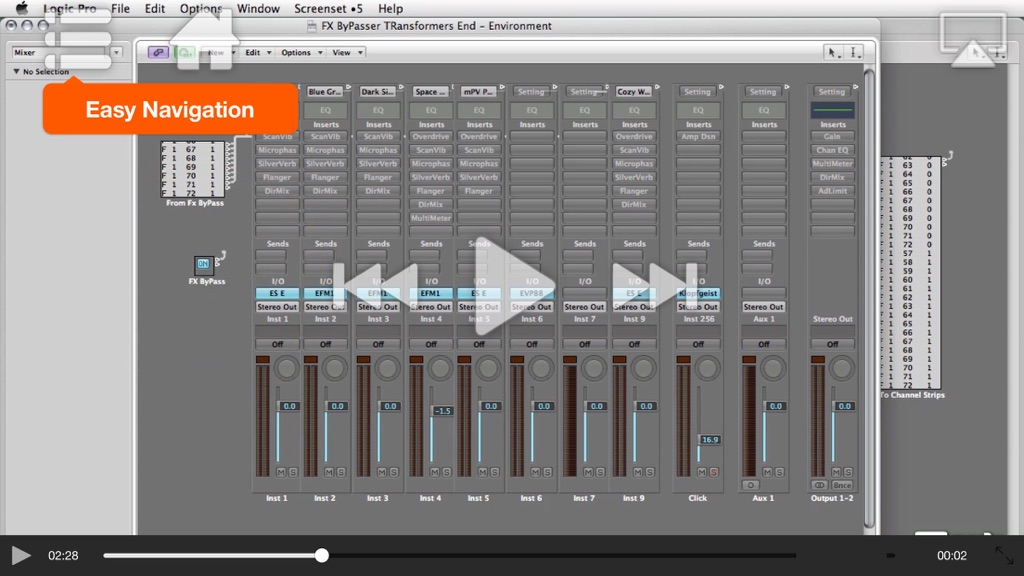Select the To Channel Strips transformer object
This screenshot has width=1024, height=576.
click(x=910, y=272)
